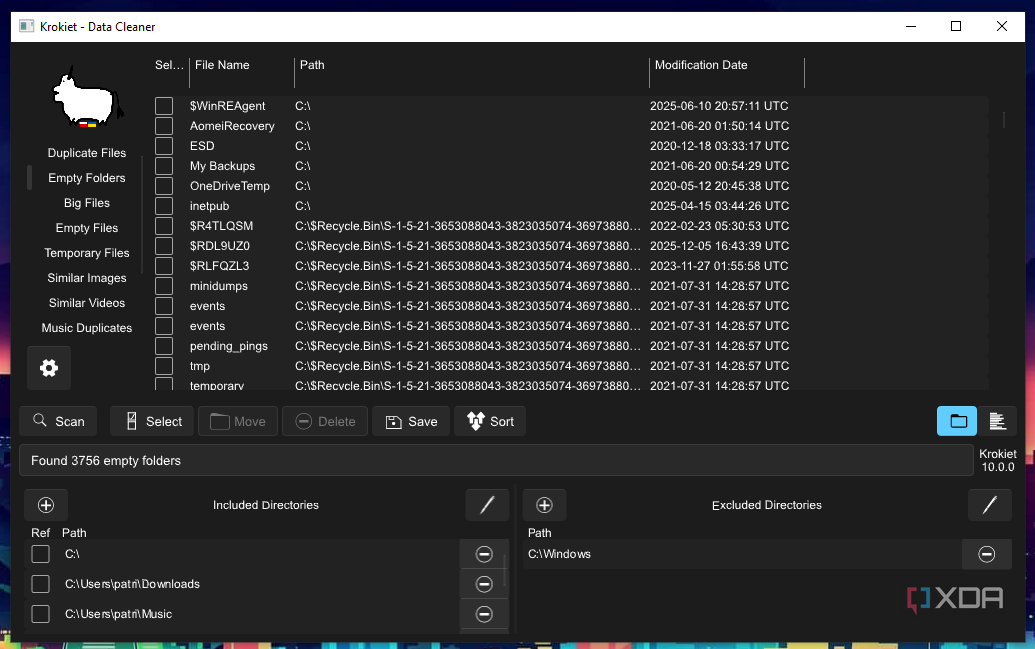Mark the Music path as reference
The width and height of the screenshot is (1035, 649).
tap(40, 614)
